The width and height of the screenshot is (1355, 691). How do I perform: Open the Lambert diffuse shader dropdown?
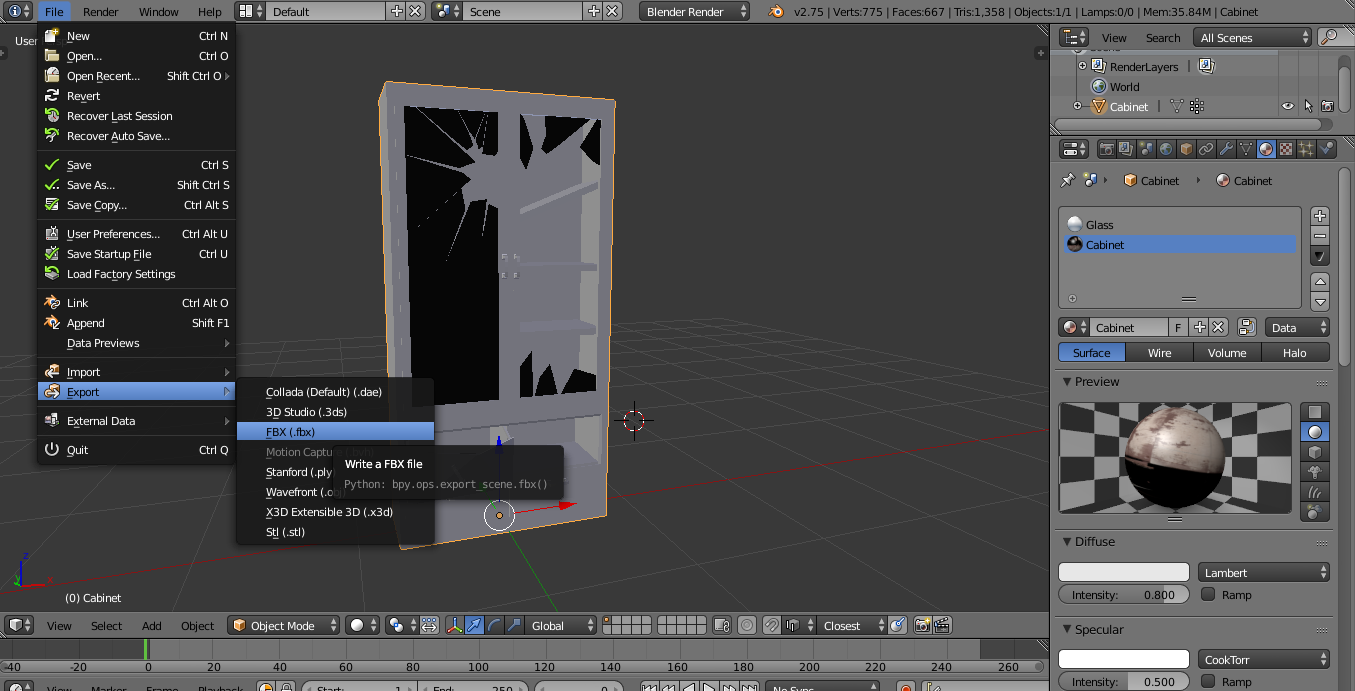click(1264, 572)
